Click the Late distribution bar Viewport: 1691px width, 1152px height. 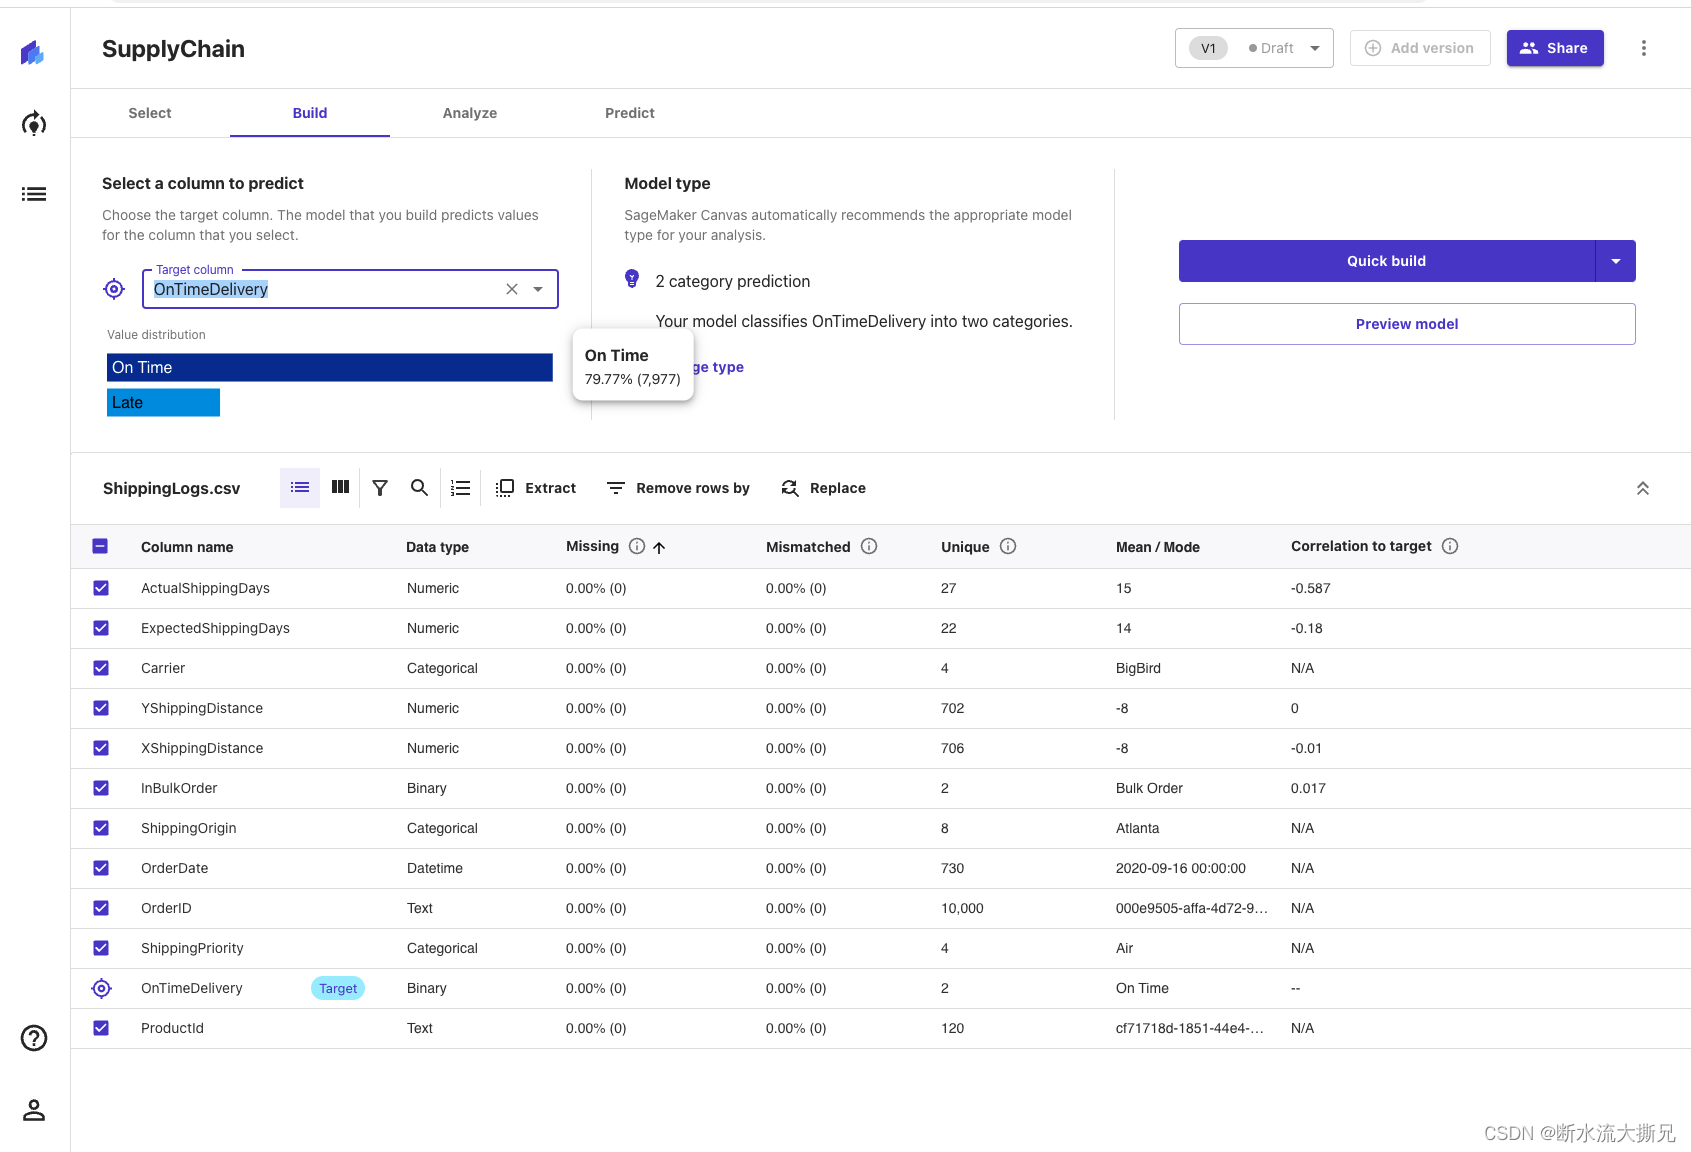163,402
